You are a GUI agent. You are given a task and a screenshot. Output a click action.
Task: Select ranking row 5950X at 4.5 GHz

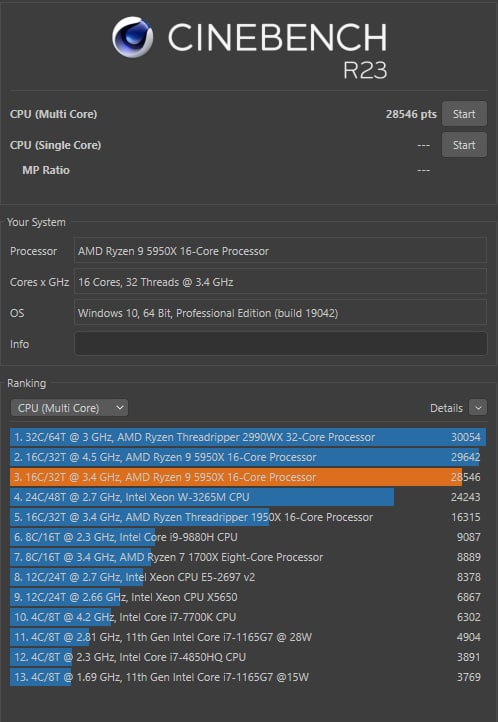[248, 457]
